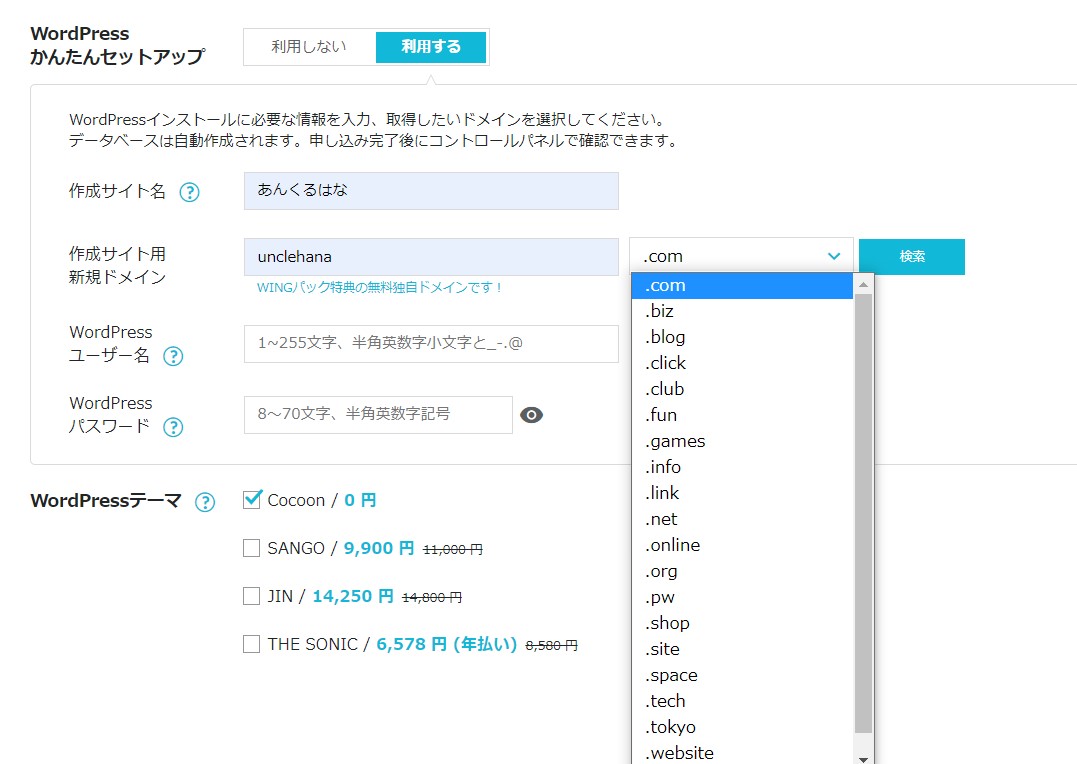Viewport: 1077px width, 764px height.
Task: Choose .biz domain extension
Action: (742, 311)
